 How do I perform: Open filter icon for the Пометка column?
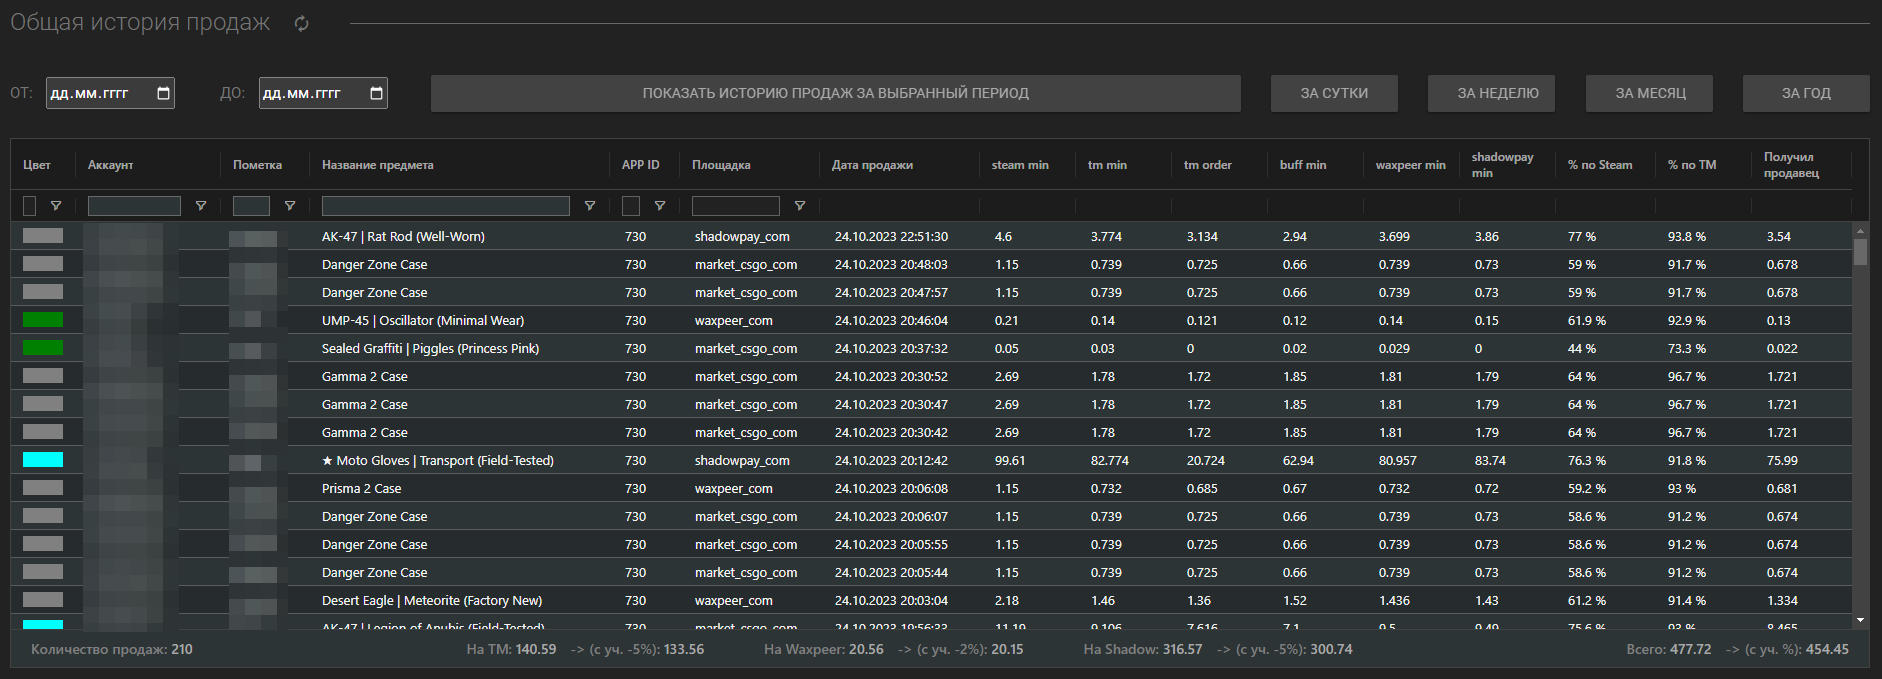pos(290,206)
